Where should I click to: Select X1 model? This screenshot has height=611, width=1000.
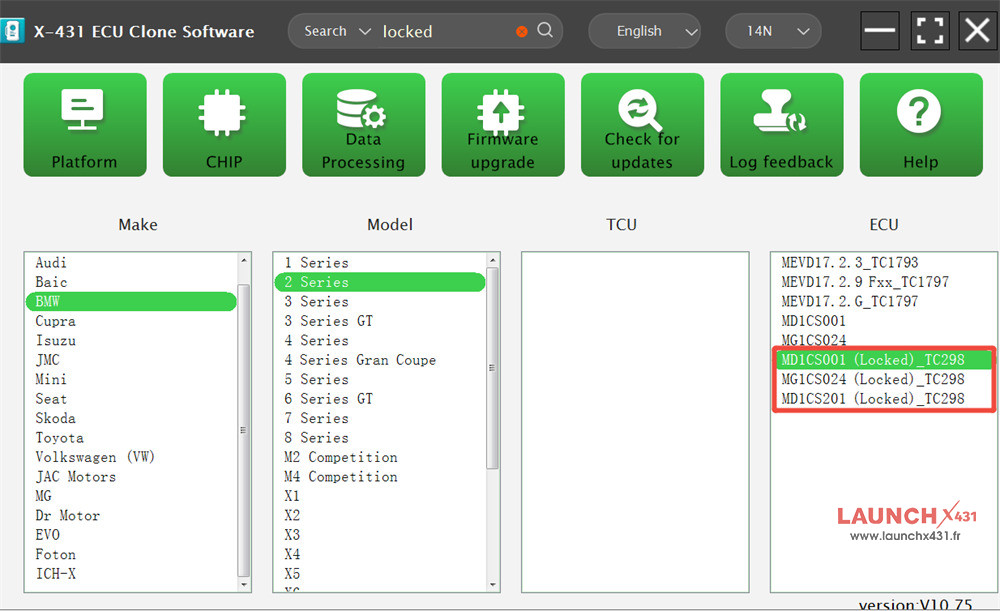point(380,496)
